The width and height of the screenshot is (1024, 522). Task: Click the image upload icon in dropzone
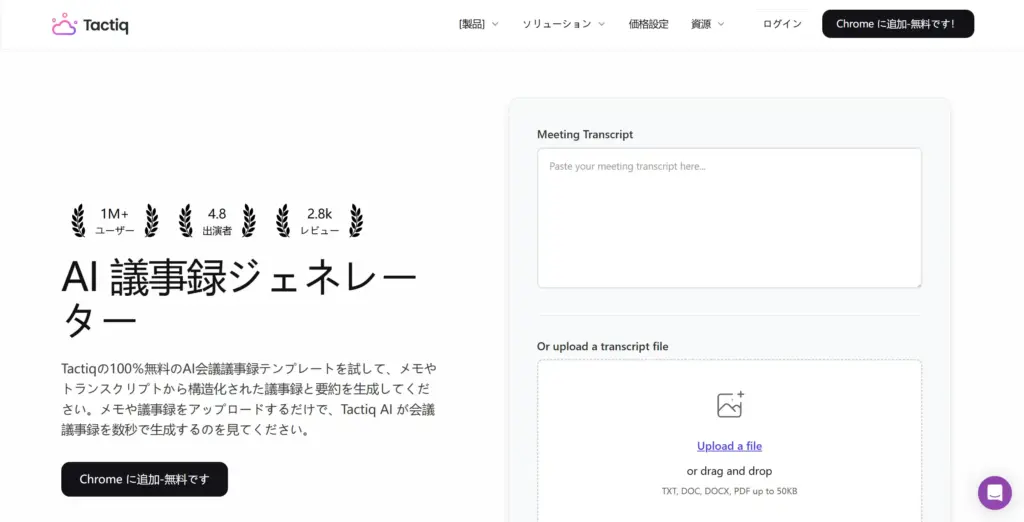click(730, 405)
